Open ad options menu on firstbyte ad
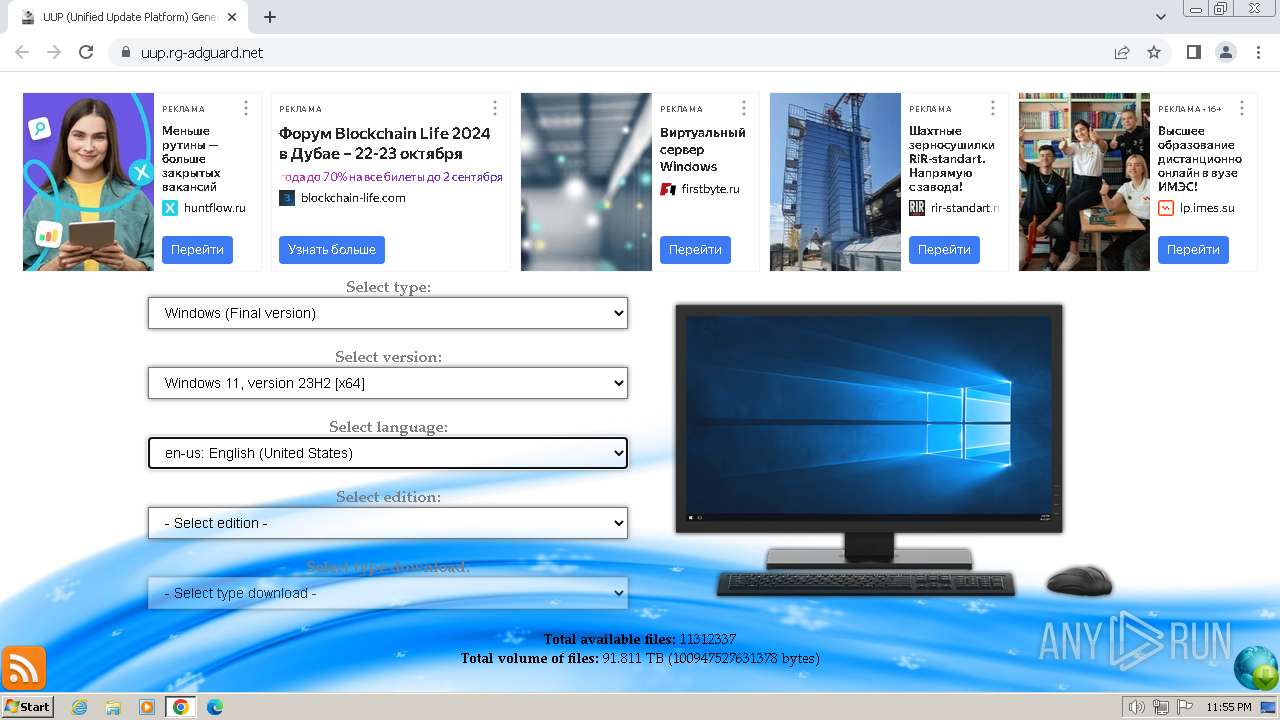 [x=744, y=108]
